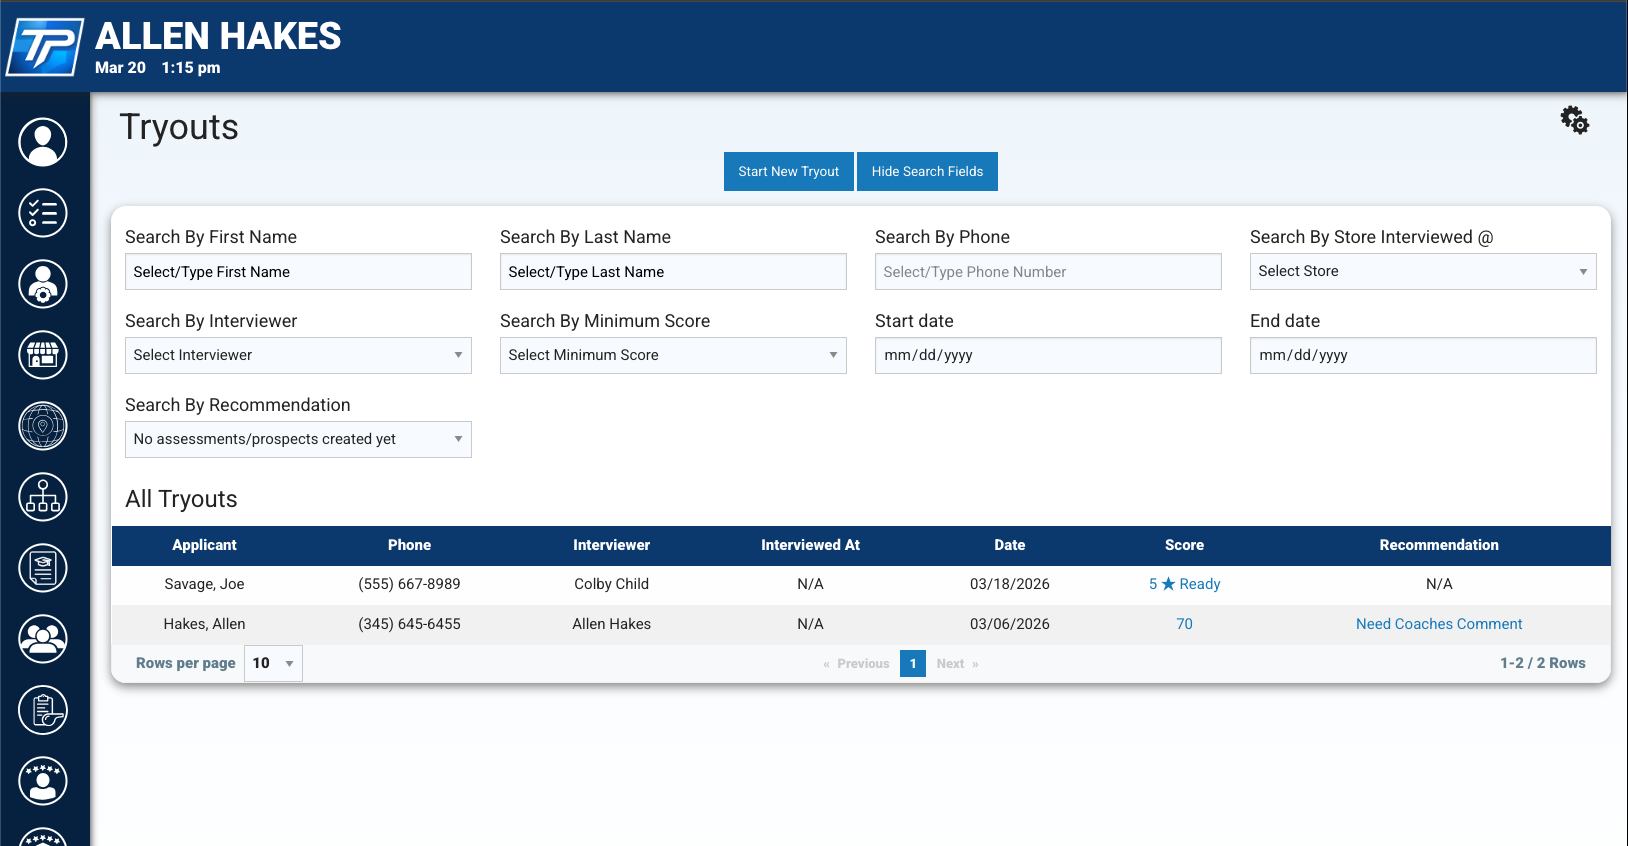Click the star icon in Savage score
1628x846 pixels.
pyautogui.click(x=1168, y=584)
